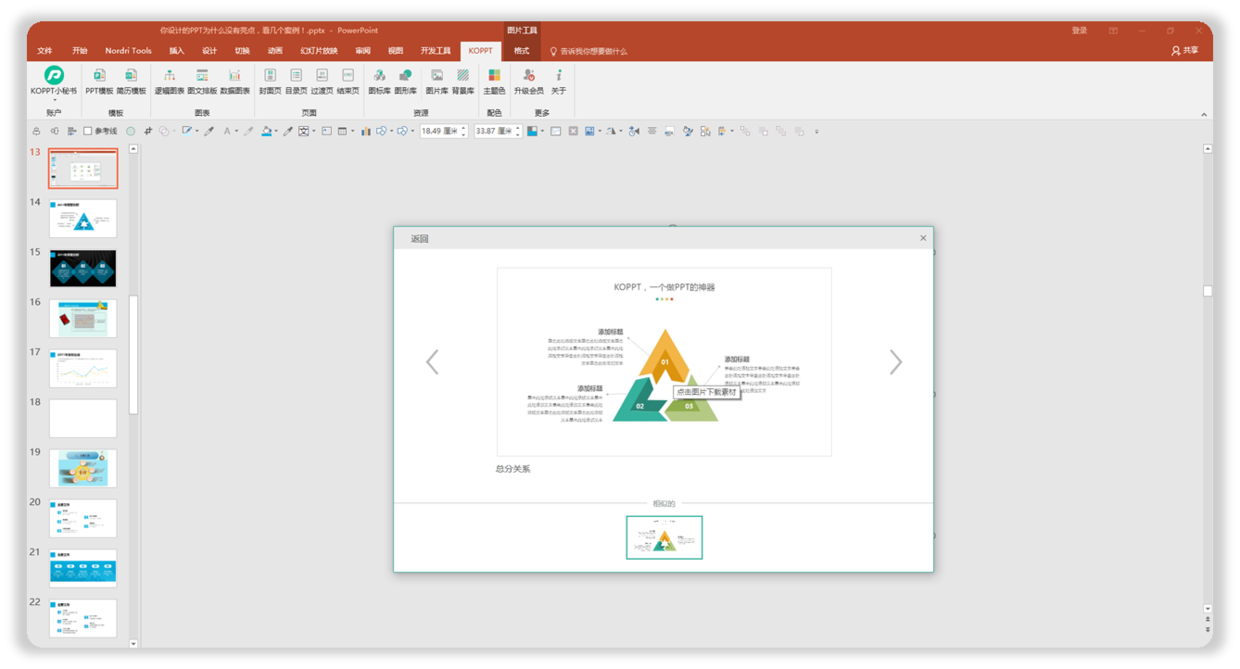The height and width of the screenshot is (669, 1240).
Task: Click the 数据图表 data chart icon
Action: (234, 76)
